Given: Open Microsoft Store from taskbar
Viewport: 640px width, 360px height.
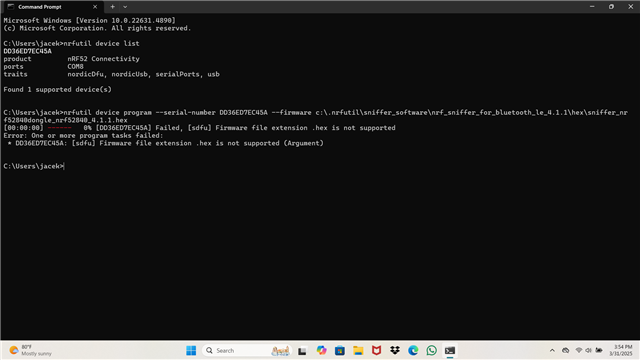Looking at the screenshot, I should [x=340, y=350].
